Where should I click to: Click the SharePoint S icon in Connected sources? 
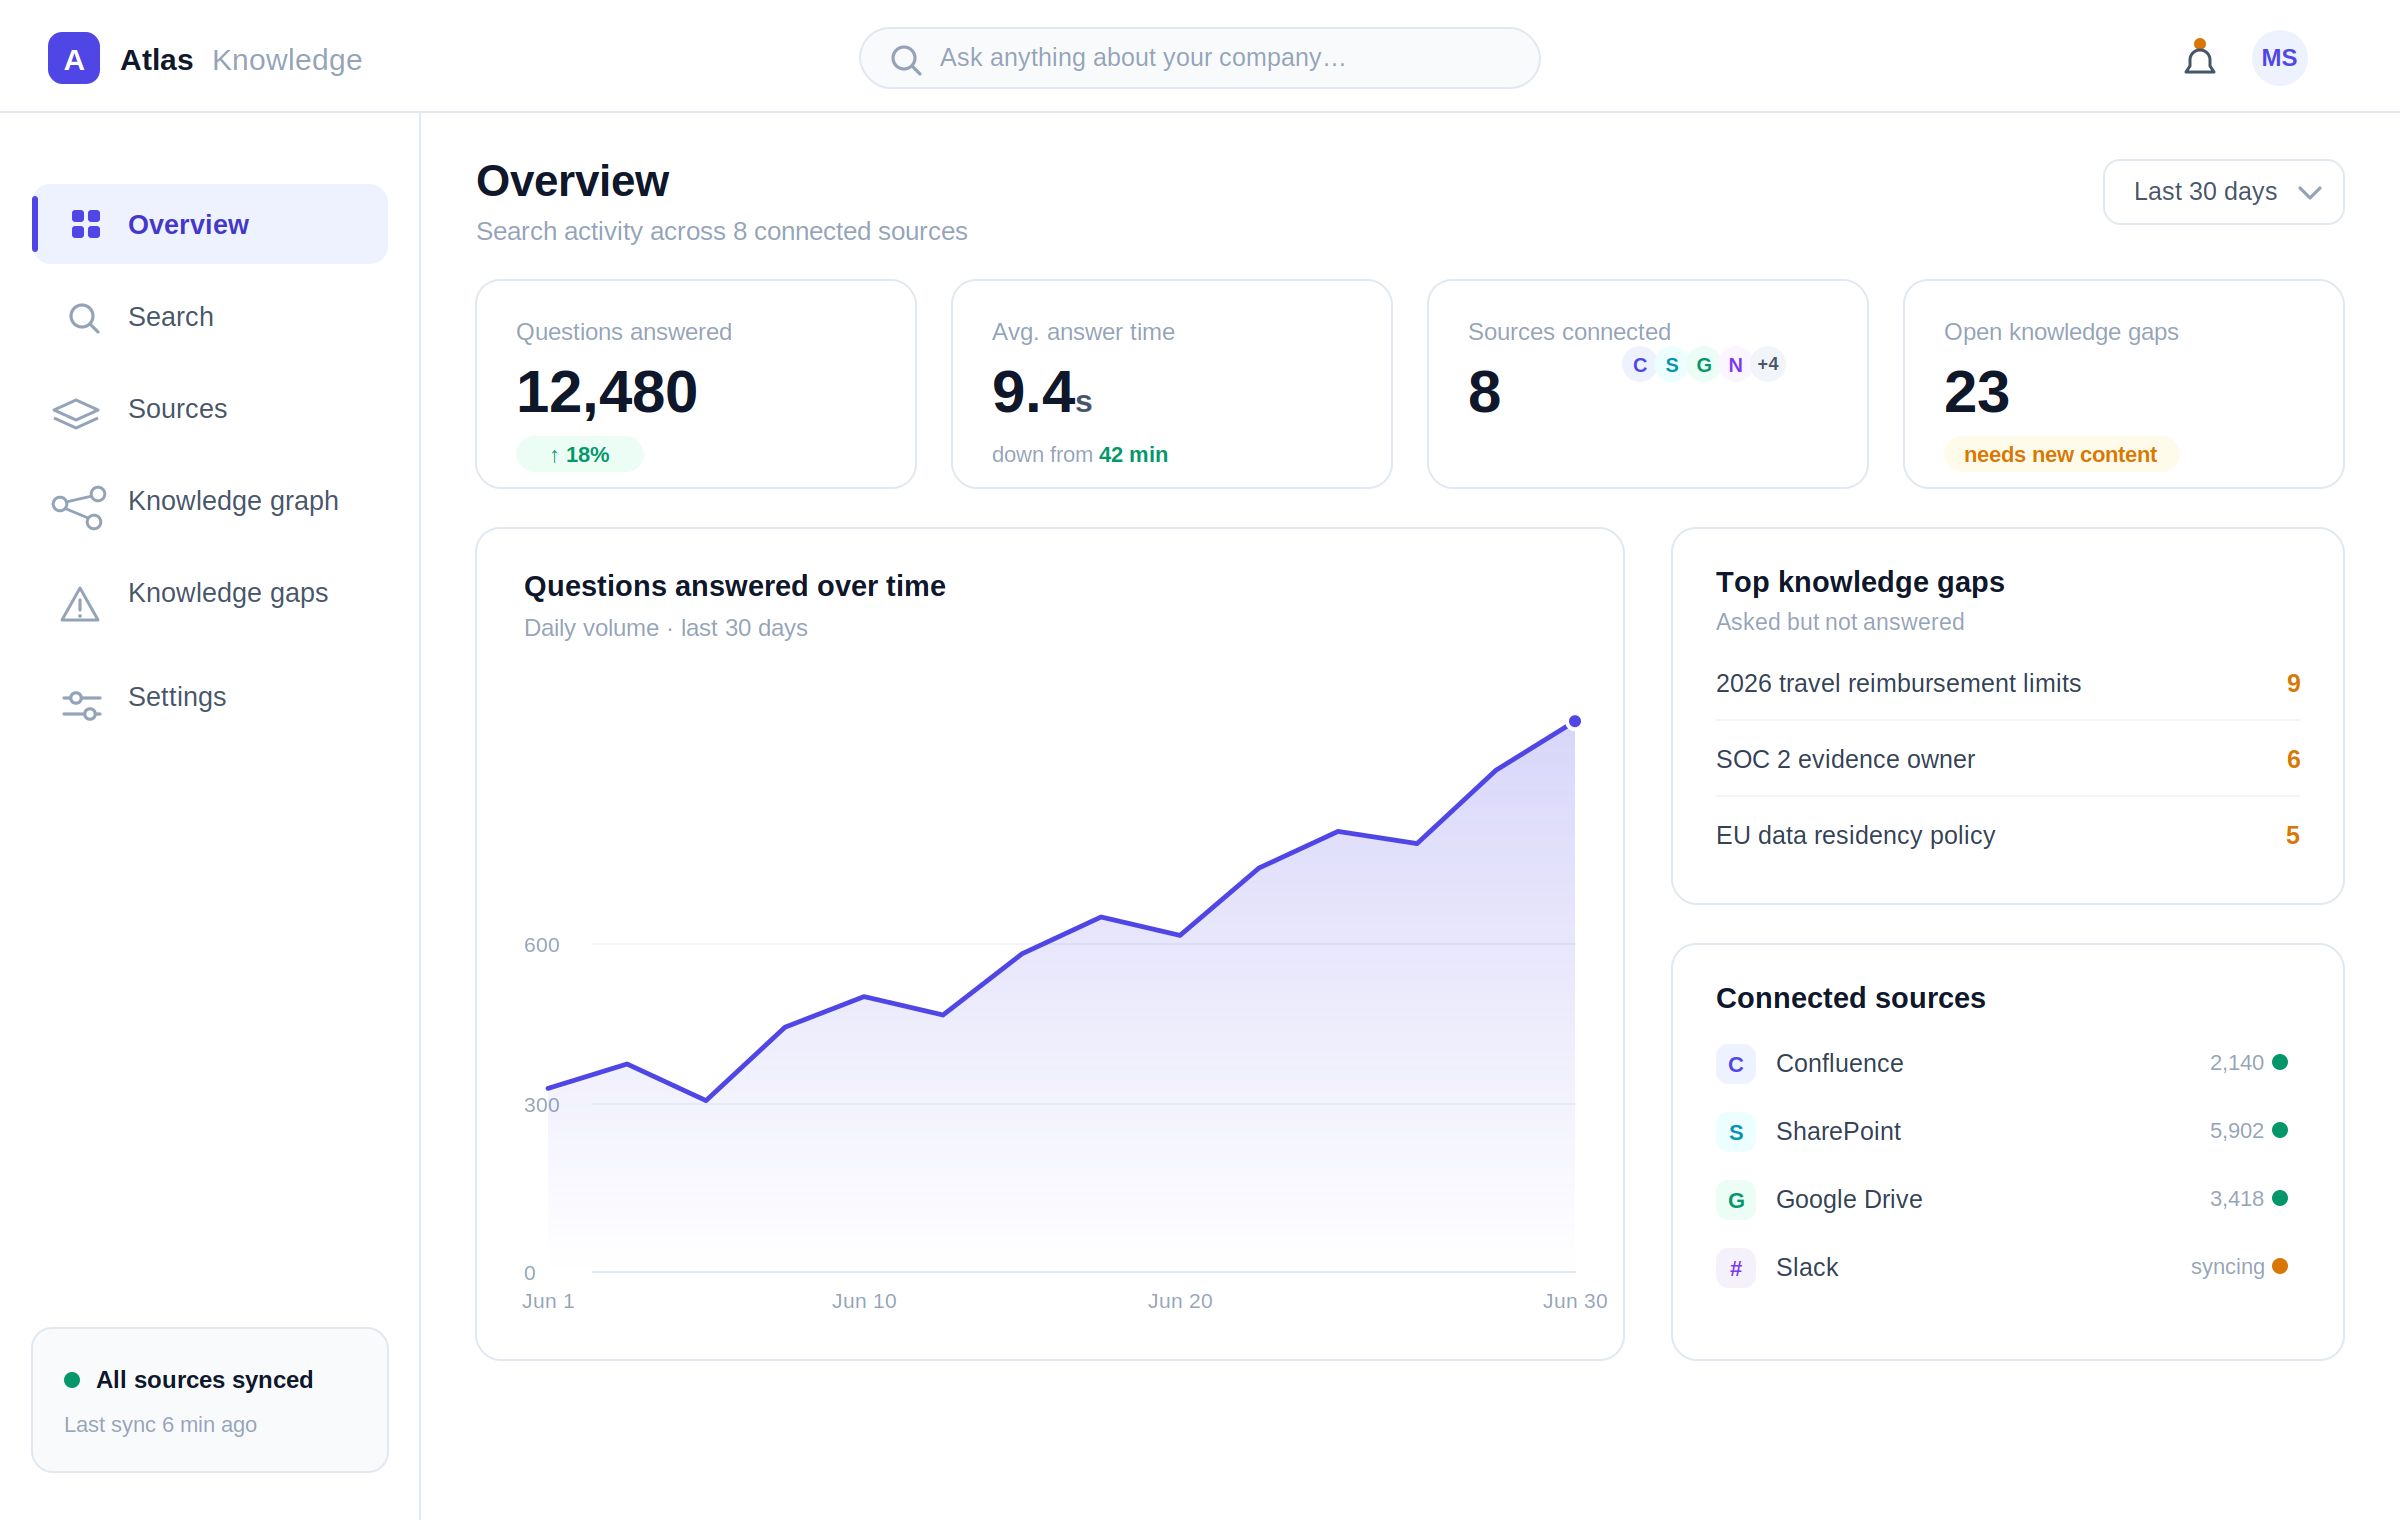click(x=1736, y=1132)
